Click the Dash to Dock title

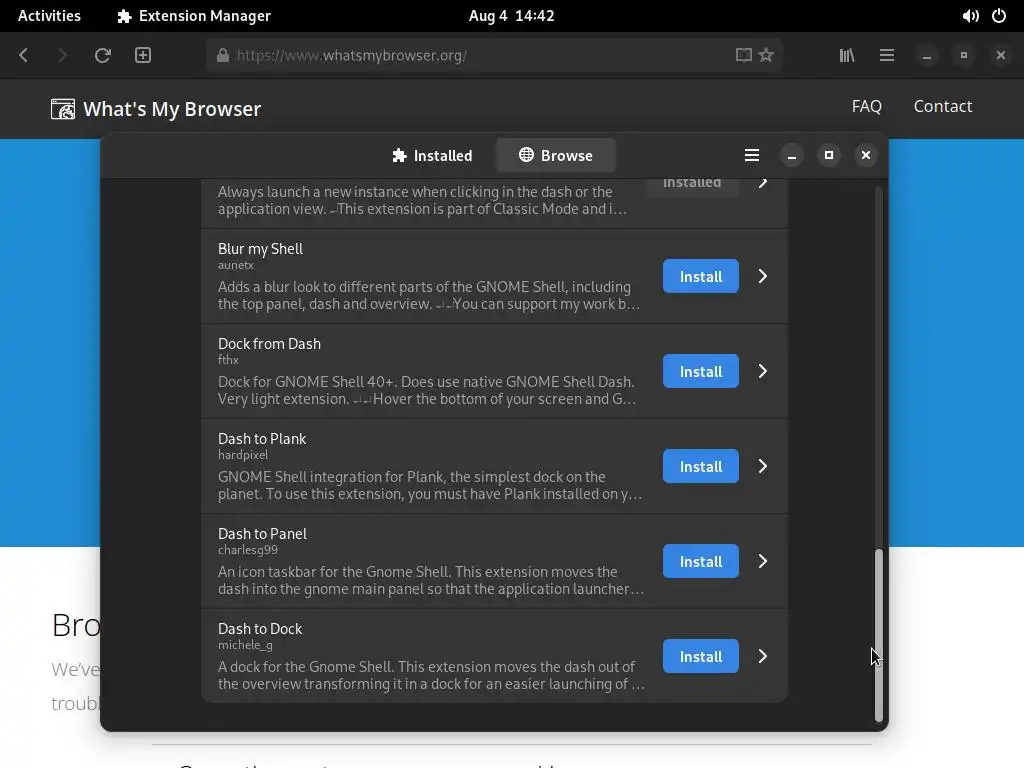coord(260,629)
